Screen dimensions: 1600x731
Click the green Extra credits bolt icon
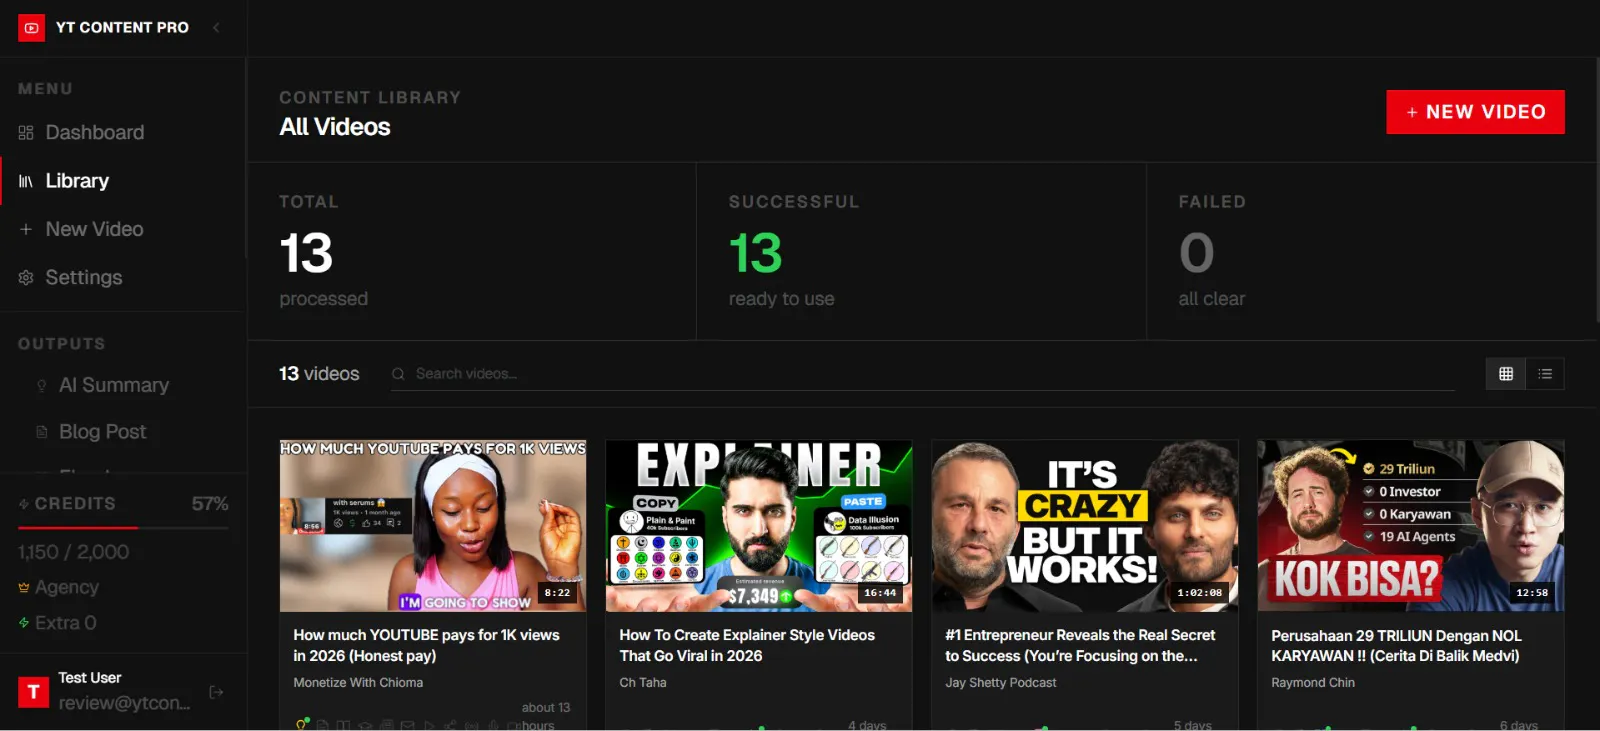pyautogui.click(x=24, y=623)
